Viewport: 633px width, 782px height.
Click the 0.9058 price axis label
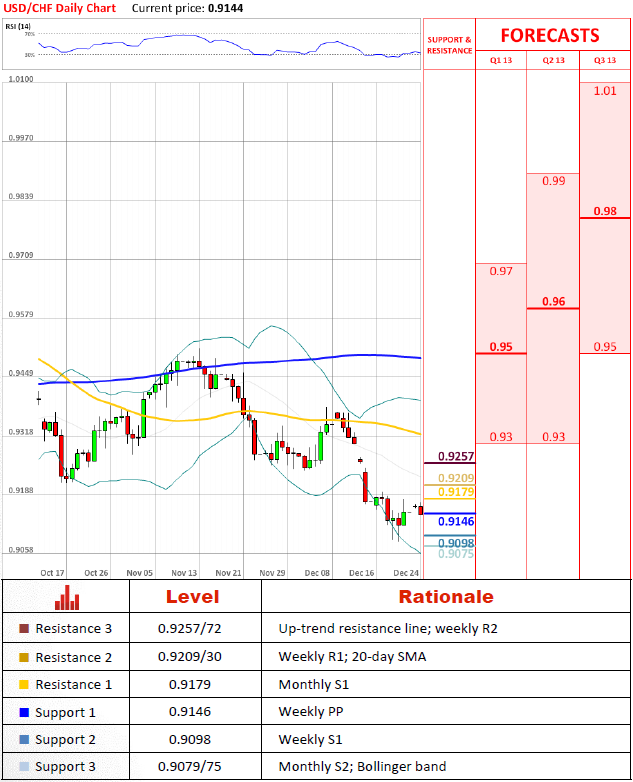(21, 550)
